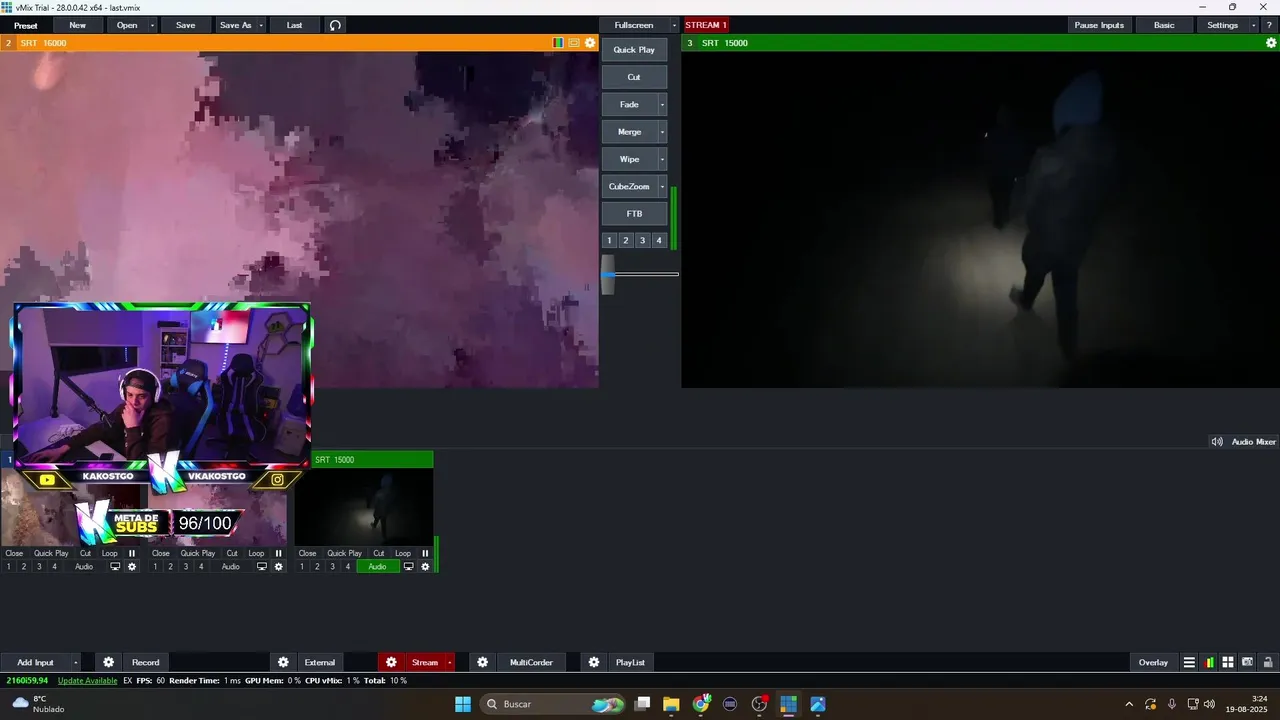The height and width of the screenshot is (720, 1280).
Task: Click New in the top bar
Action: coord(77,25)
